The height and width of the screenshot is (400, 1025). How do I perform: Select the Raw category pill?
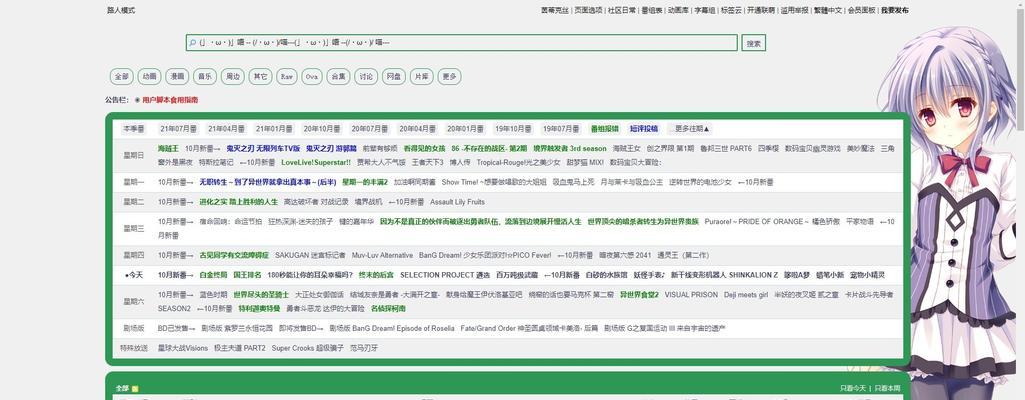pos(286,76)
